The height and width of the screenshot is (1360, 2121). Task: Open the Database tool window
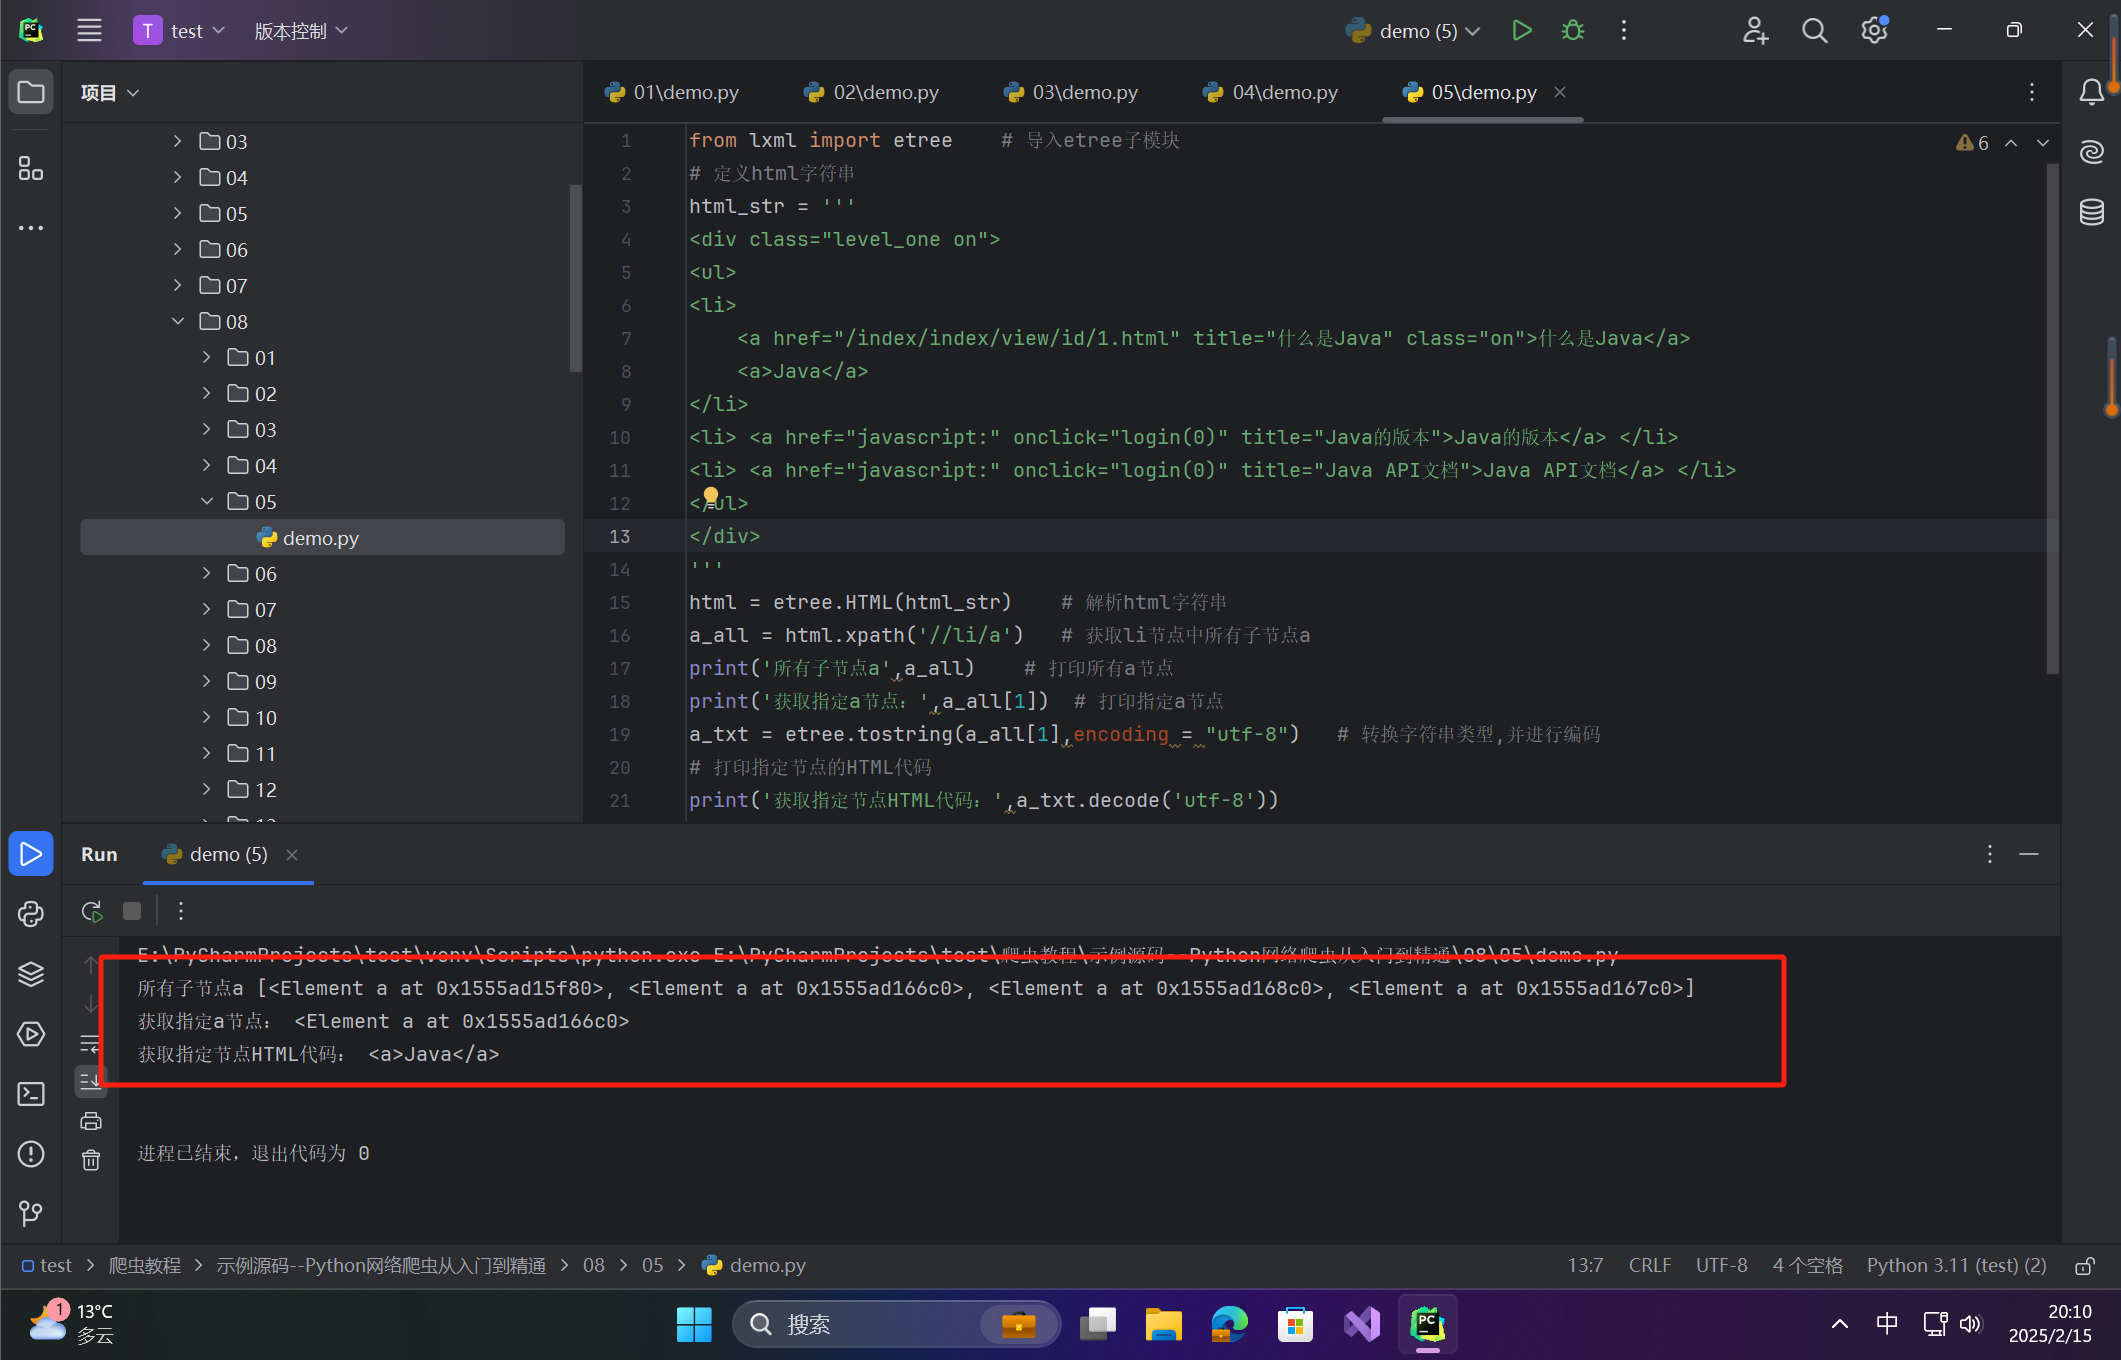pos(2092,212)
